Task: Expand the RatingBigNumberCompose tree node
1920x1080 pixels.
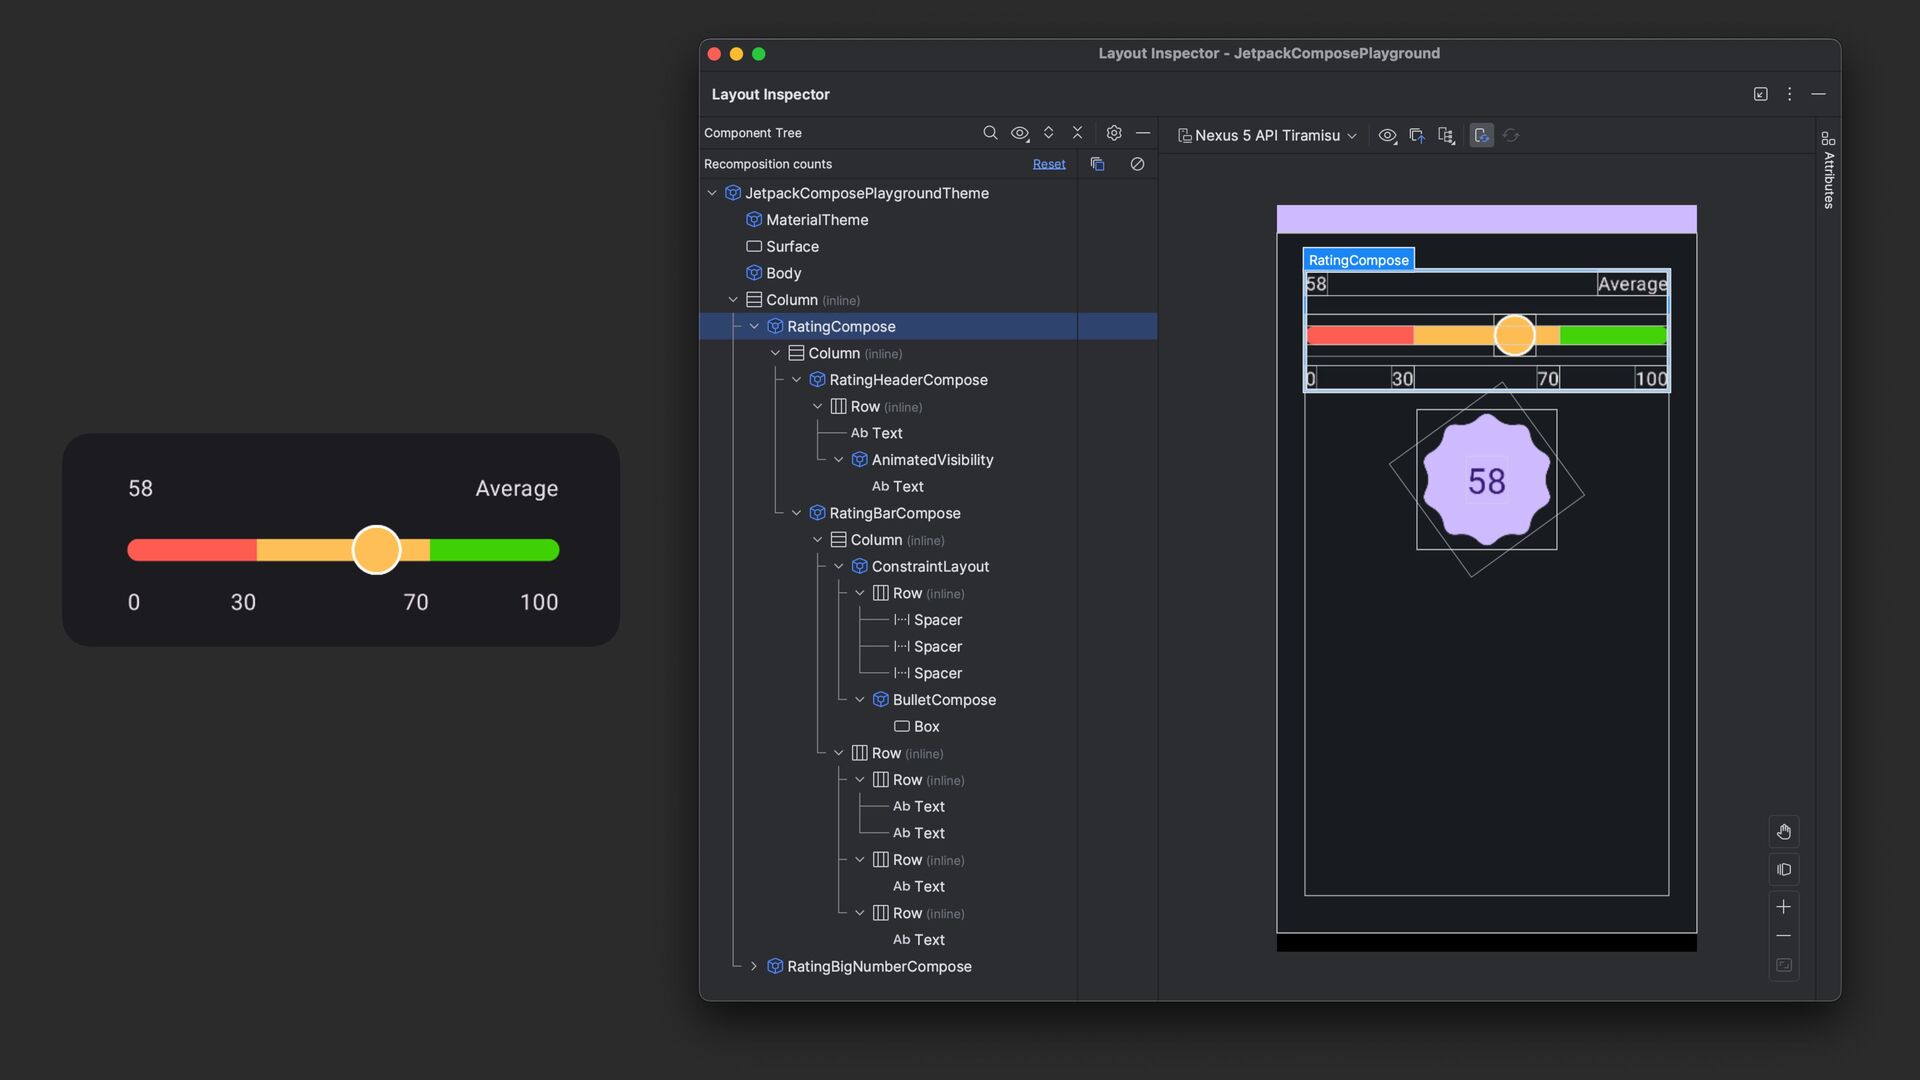Action: (x=754, y=966)
